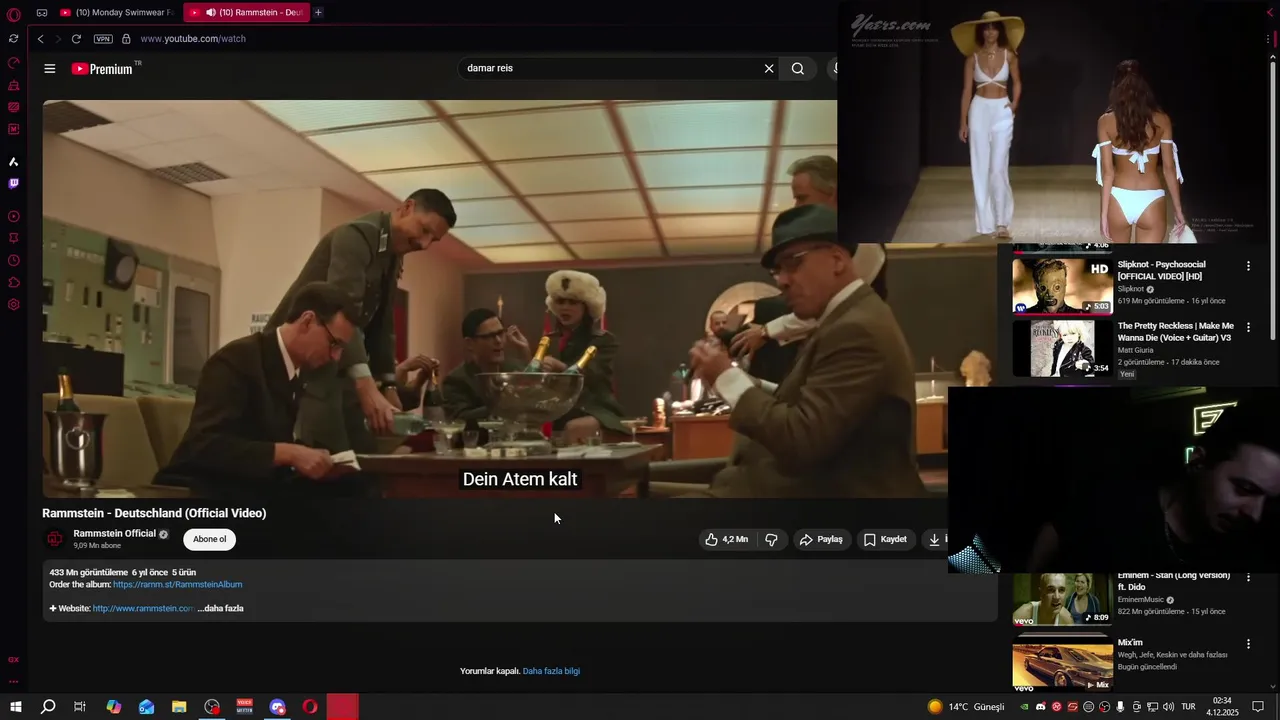The width and height of the screenshot is (1280, 720).
Task: Open the sidebar player icon
Action: (x=13, y=216)
